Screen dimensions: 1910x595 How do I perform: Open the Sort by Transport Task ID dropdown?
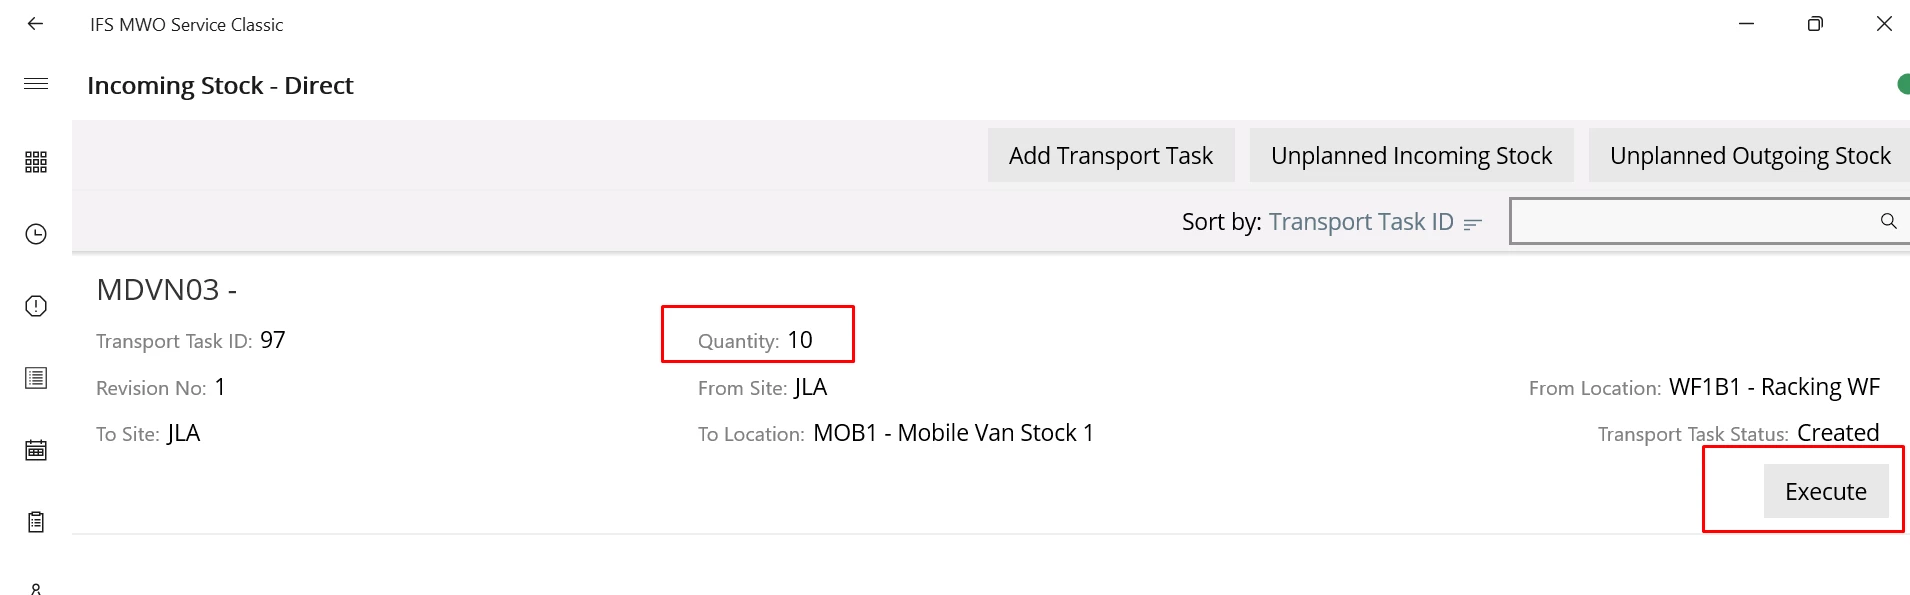click(1361, 222)
